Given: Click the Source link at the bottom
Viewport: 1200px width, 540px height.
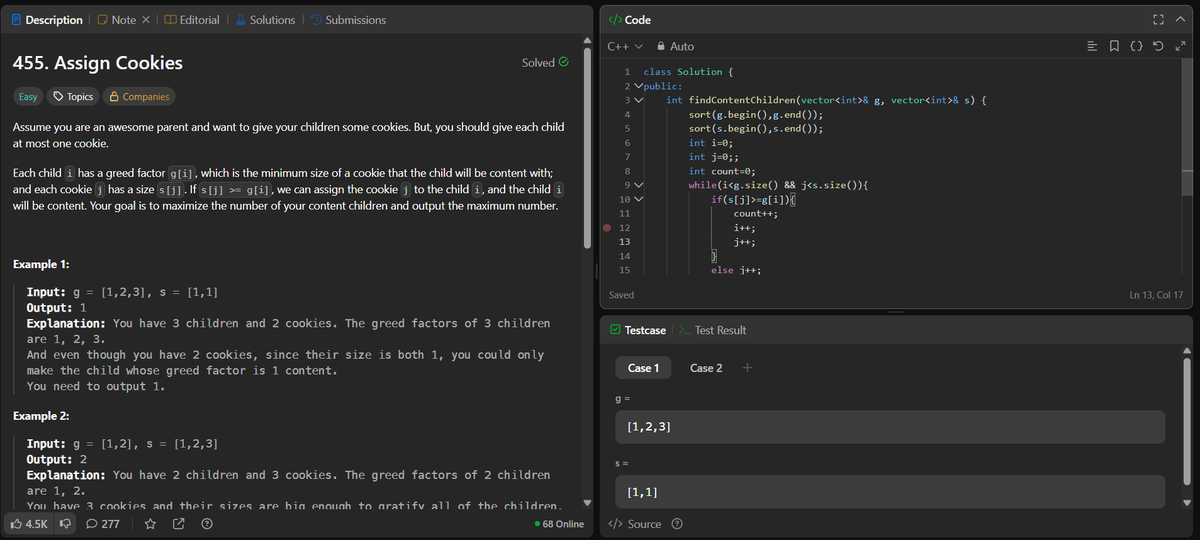Looking at the screenshot, I should click(x=635, y=524).
